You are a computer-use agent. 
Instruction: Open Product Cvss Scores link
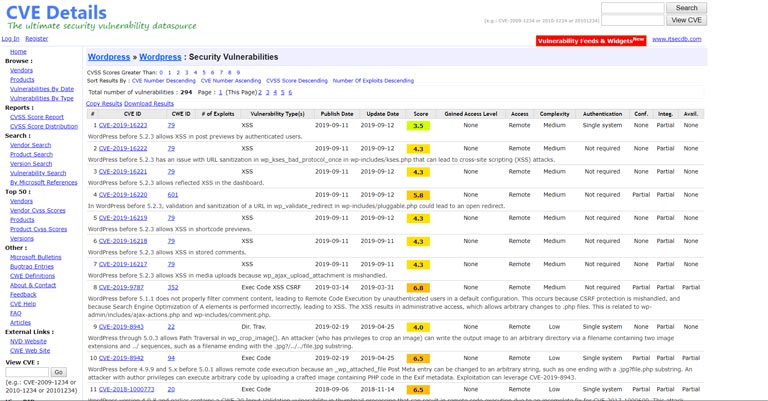point(38,229)
